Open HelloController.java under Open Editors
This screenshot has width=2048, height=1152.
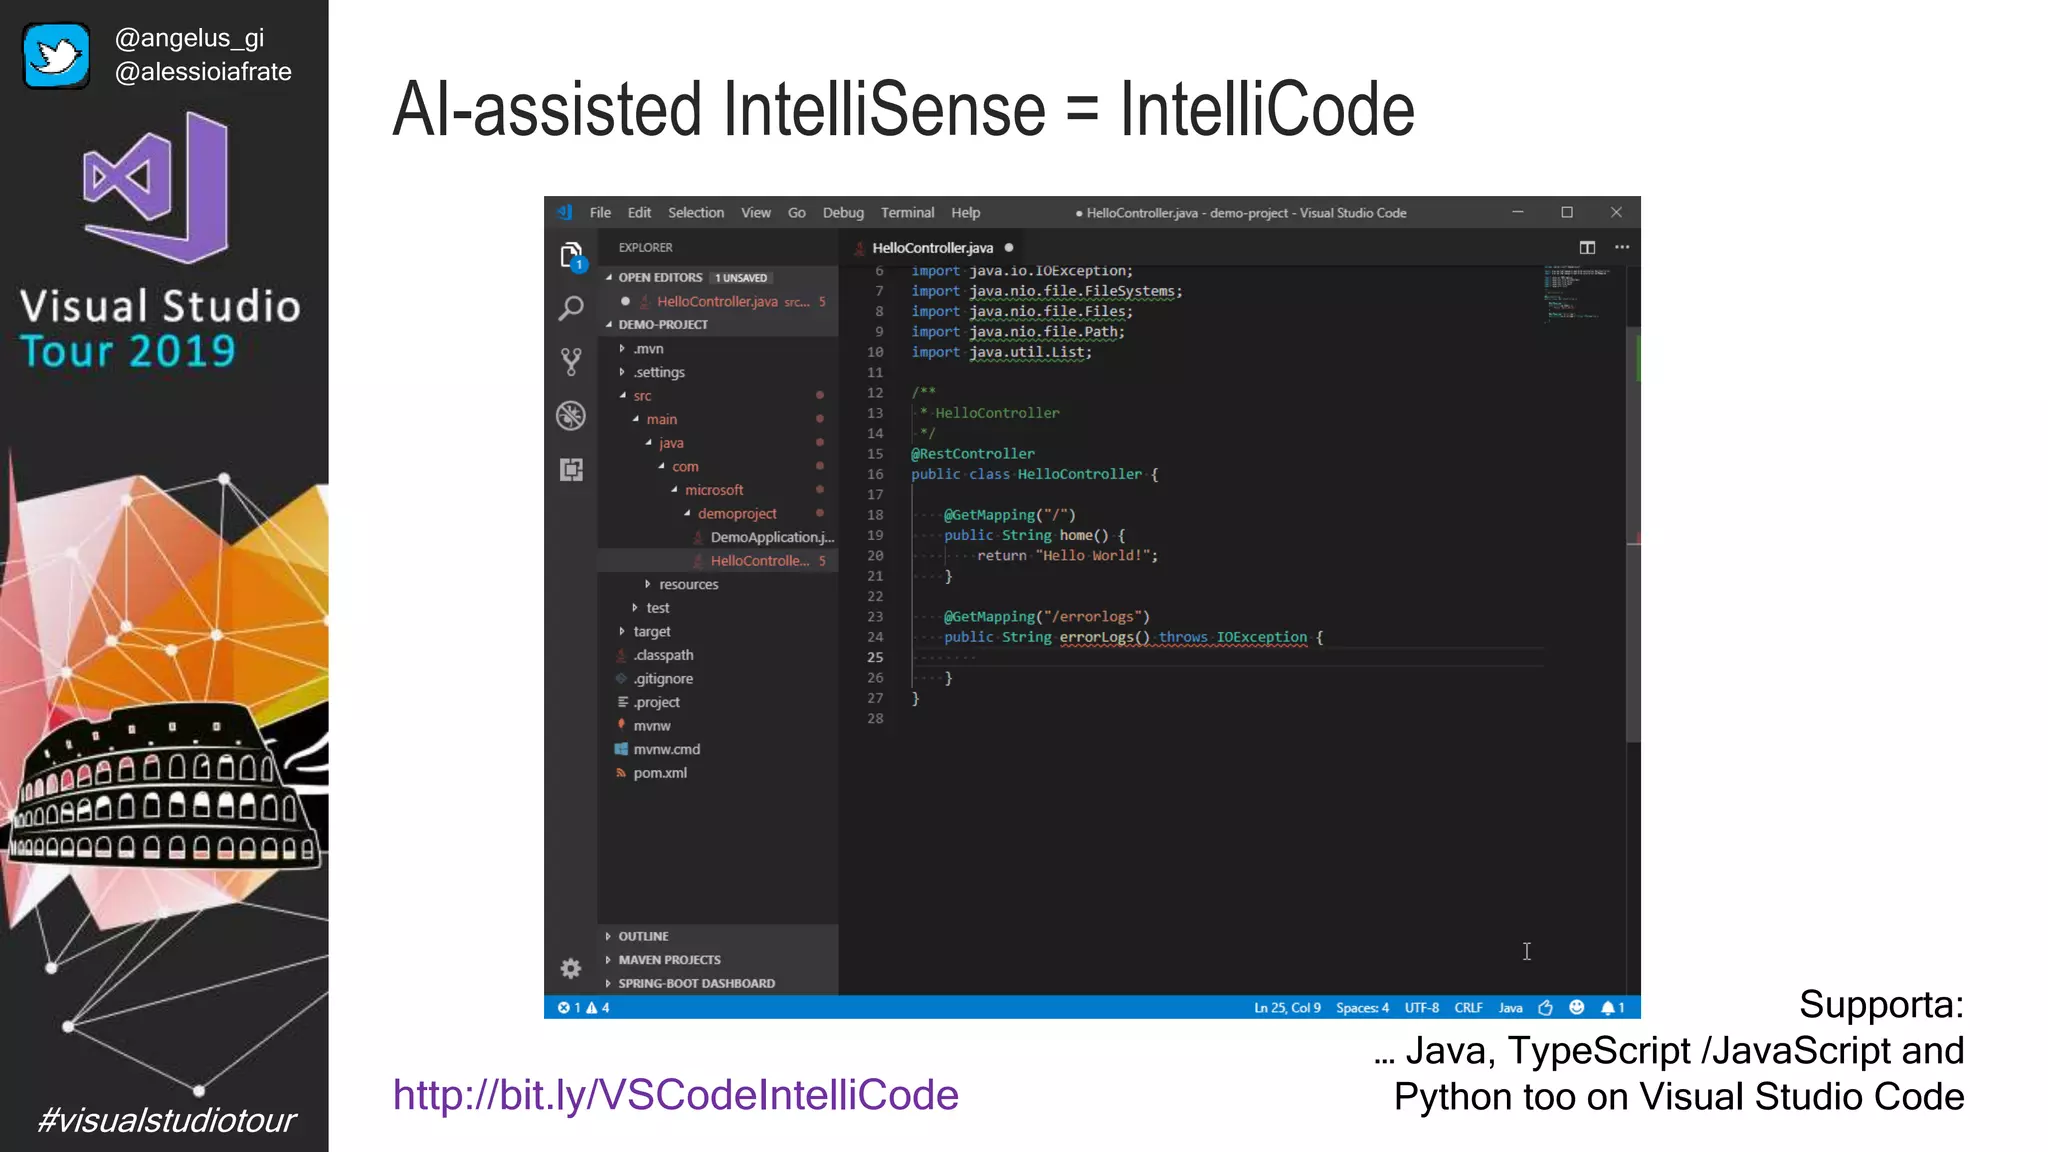[x=717, y=301]
